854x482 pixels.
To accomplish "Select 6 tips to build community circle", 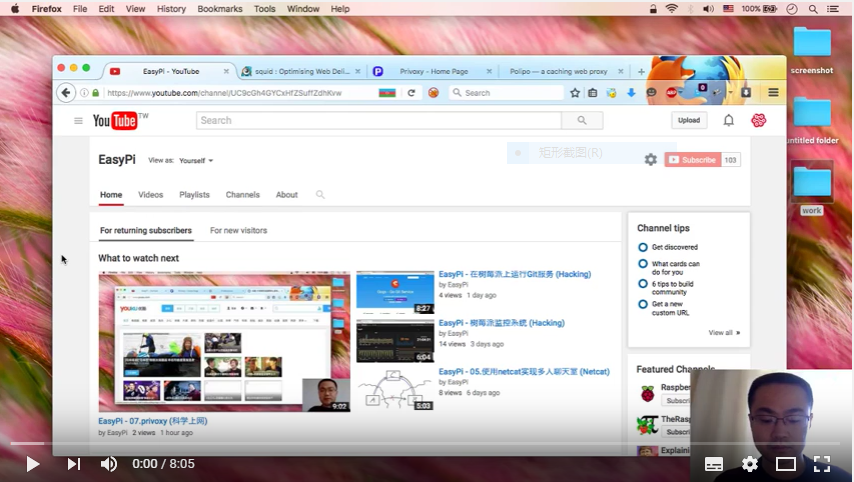I will pyautogui.click(x=643, y=284).
